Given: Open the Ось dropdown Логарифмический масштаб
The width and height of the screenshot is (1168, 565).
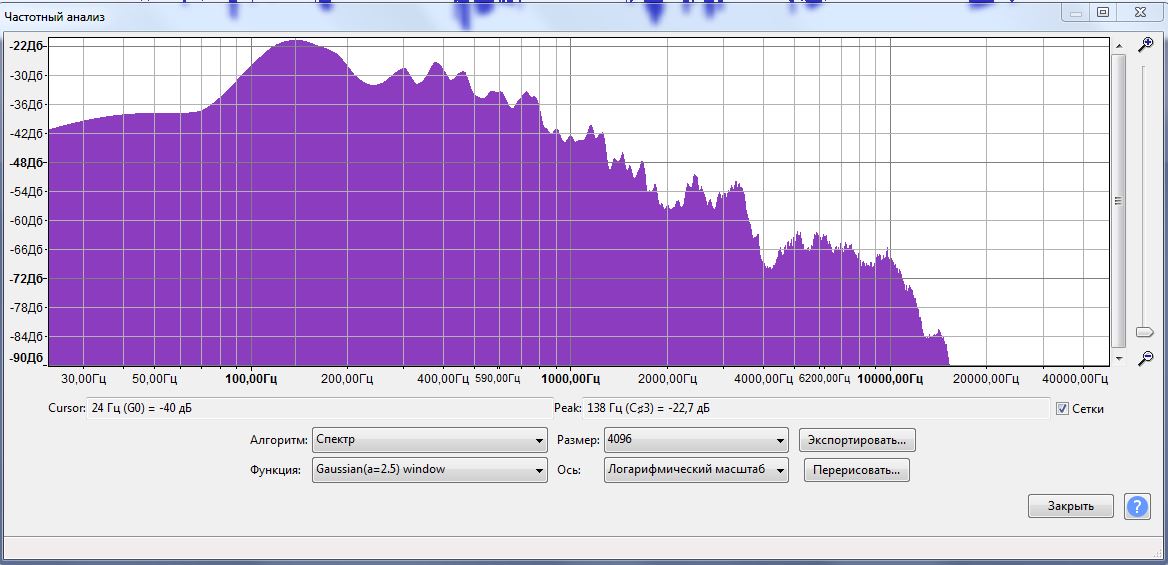Looking at the screenshot, I should (x=696, y=470).
